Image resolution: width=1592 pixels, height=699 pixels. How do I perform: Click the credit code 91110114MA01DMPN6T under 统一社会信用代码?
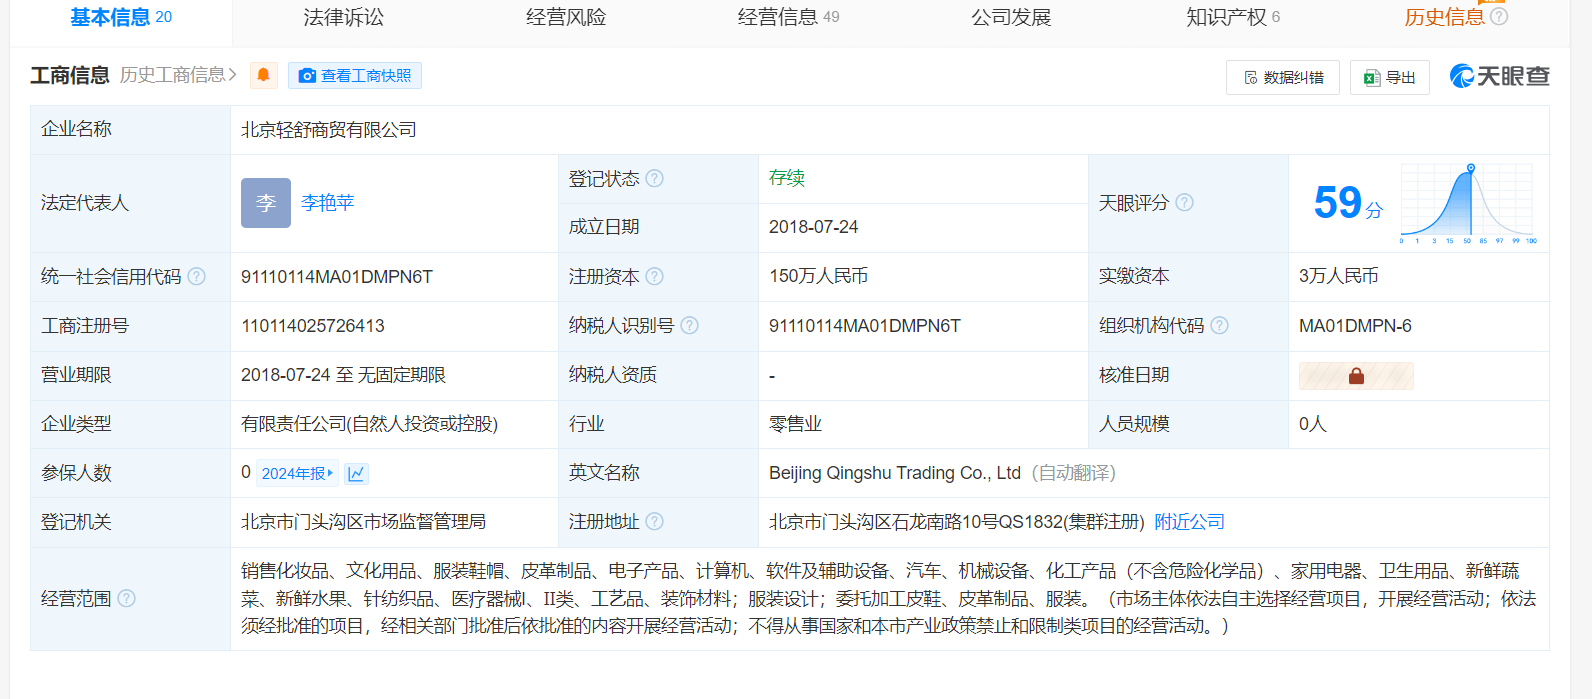[x=337, y=277]
